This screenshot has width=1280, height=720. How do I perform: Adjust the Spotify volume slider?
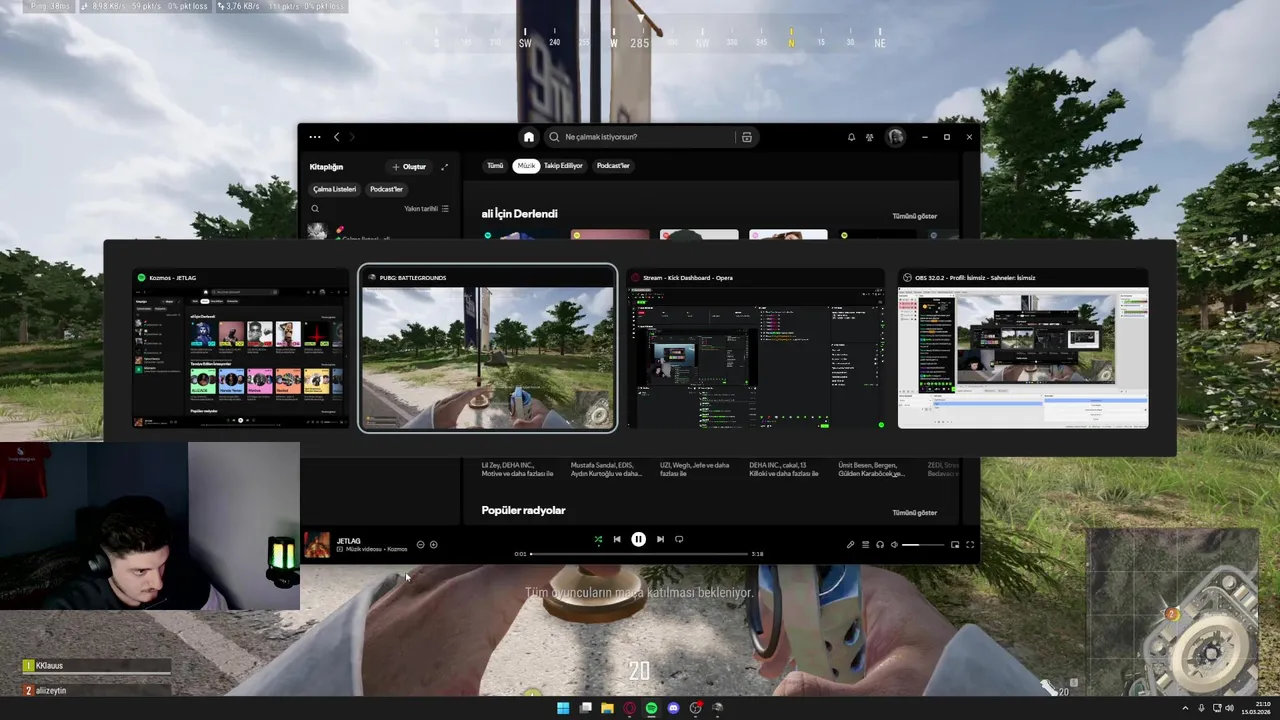click(923, 545)
